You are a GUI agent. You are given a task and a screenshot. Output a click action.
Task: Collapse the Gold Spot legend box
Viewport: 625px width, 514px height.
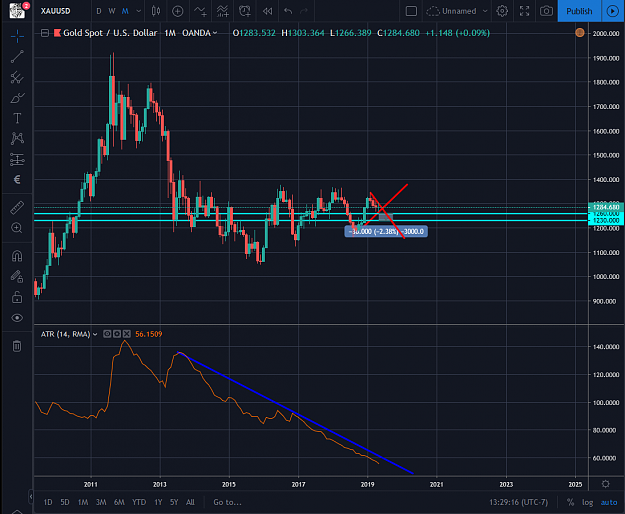click(45, 33)
